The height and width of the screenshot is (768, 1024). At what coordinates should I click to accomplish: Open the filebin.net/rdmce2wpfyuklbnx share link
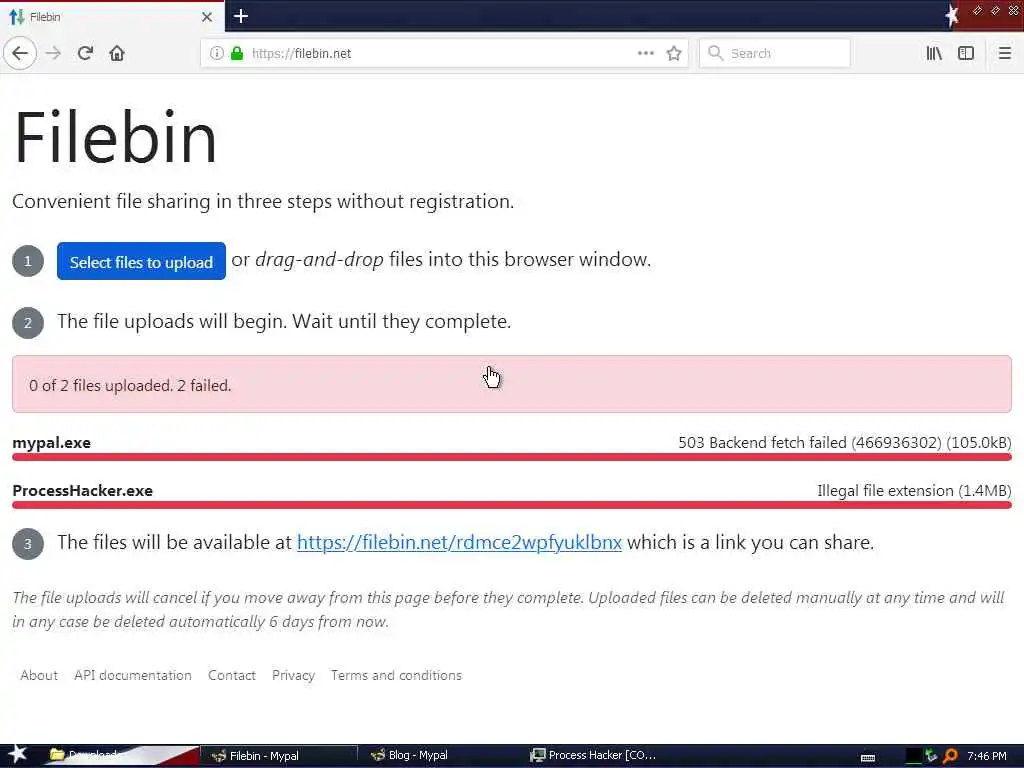point(459,542)
